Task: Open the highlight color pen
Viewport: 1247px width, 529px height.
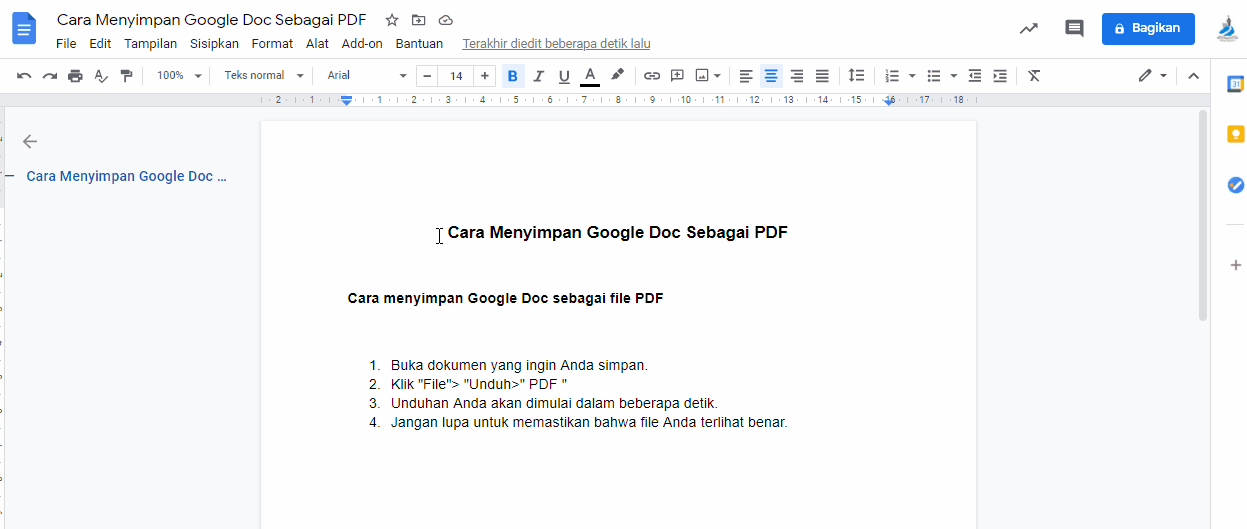Action: pos(617,76)
